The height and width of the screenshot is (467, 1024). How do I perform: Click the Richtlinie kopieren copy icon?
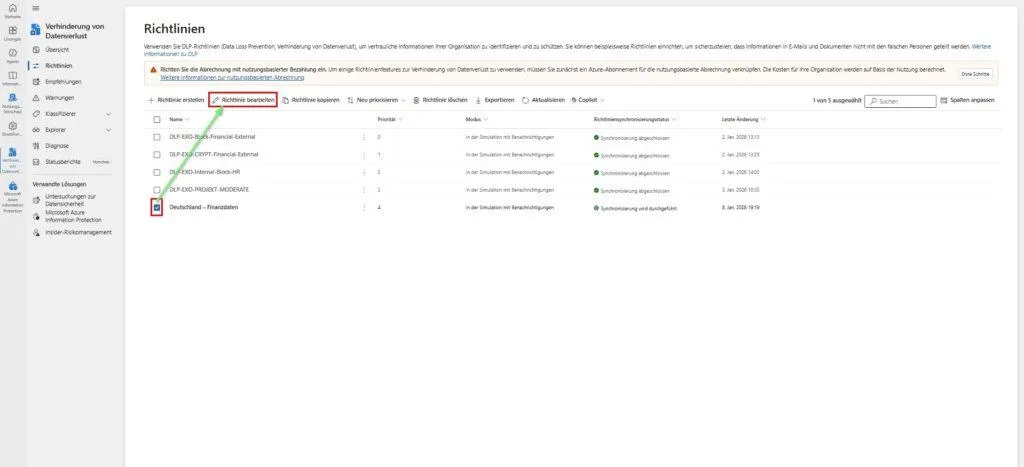pos(286,100)
